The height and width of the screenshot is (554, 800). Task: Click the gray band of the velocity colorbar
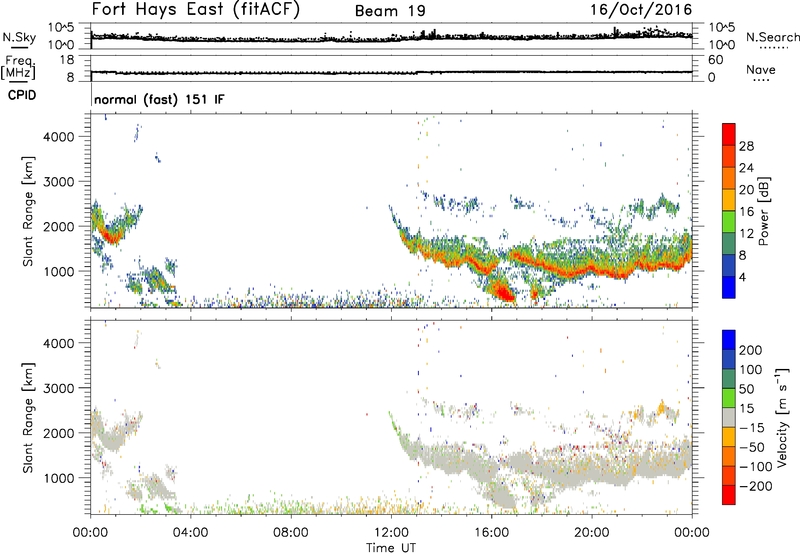tap(729, 417)
